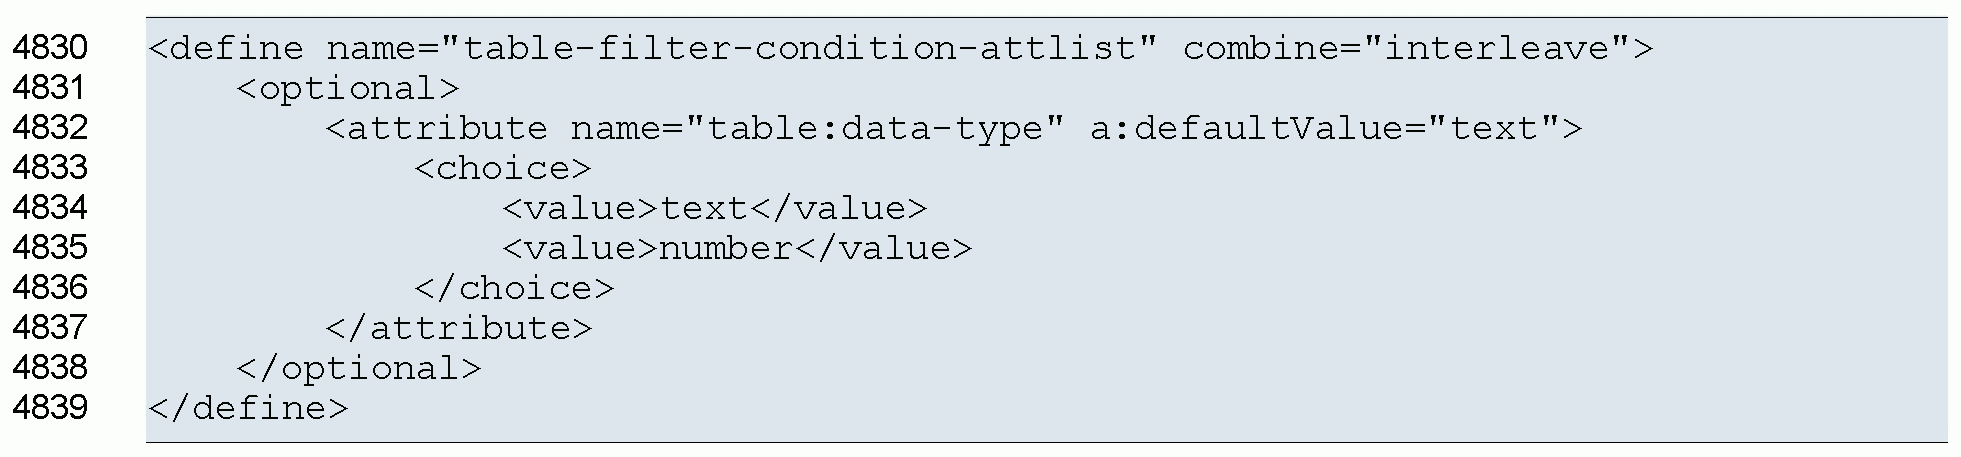Click the opening choice tag
Image resolution: width=1961 pixels, height=457 pixels.
[x=503, y=168]
